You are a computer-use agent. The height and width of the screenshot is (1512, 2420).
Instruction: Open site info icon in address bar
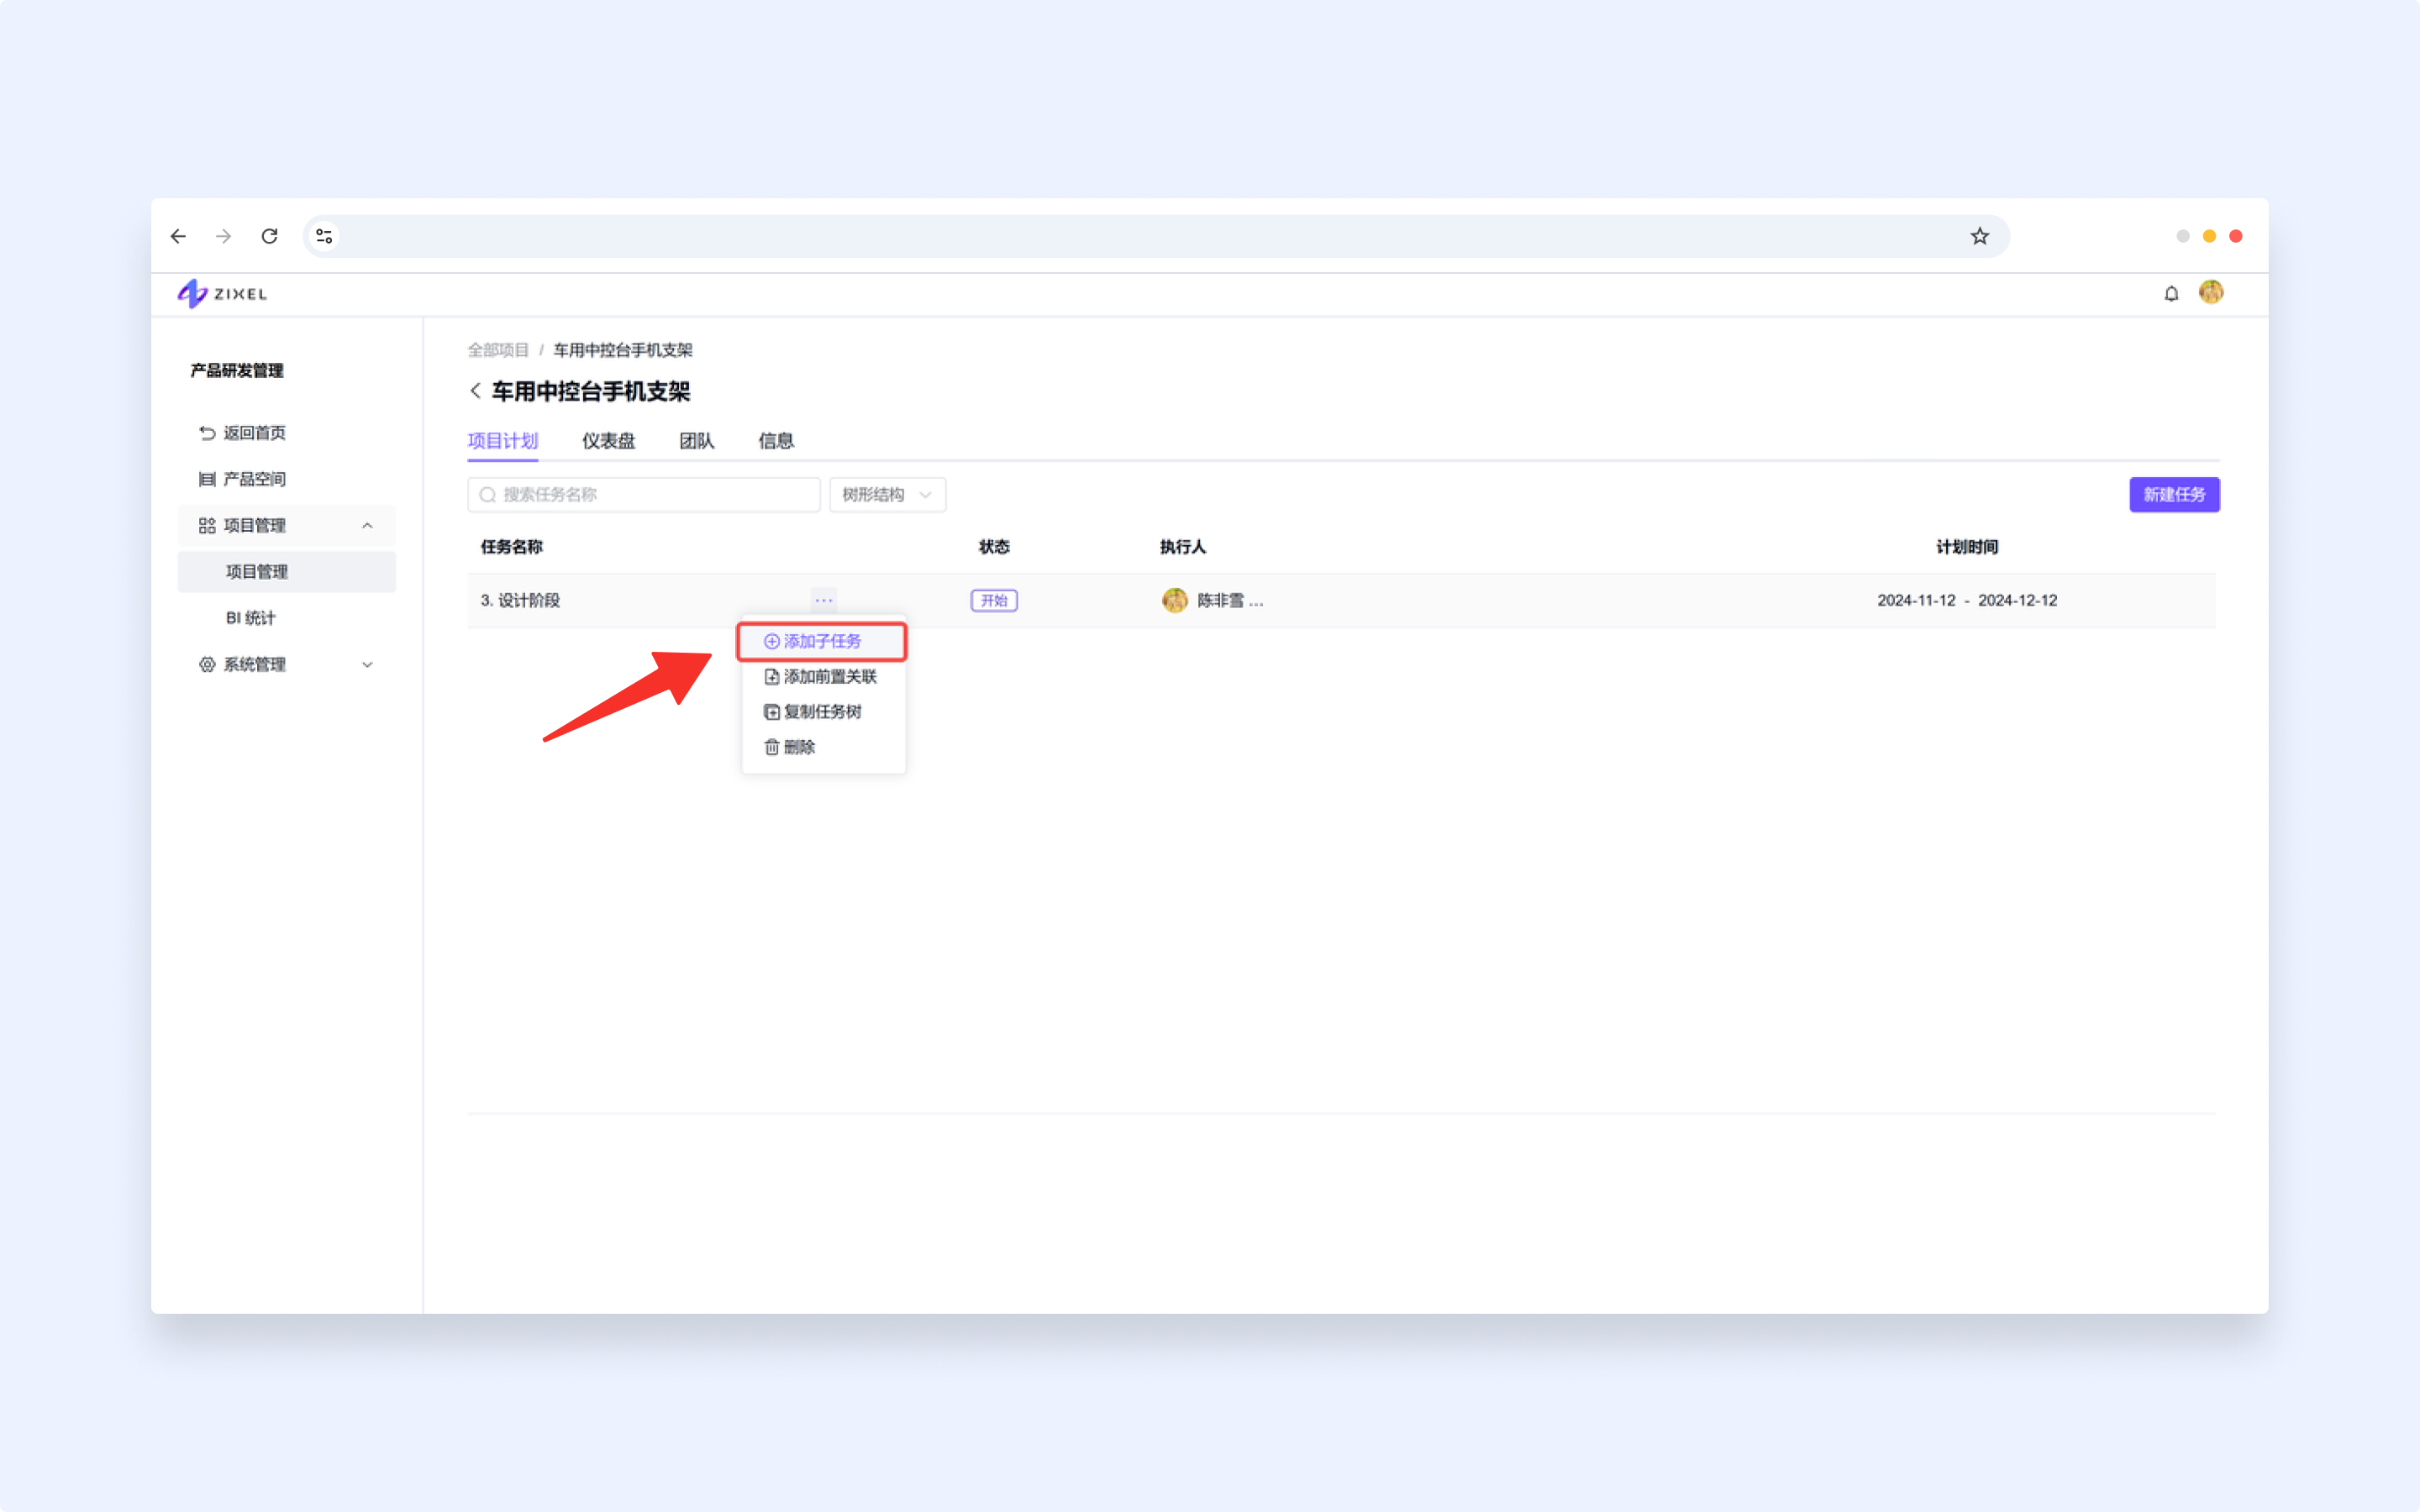click(324, 236)
